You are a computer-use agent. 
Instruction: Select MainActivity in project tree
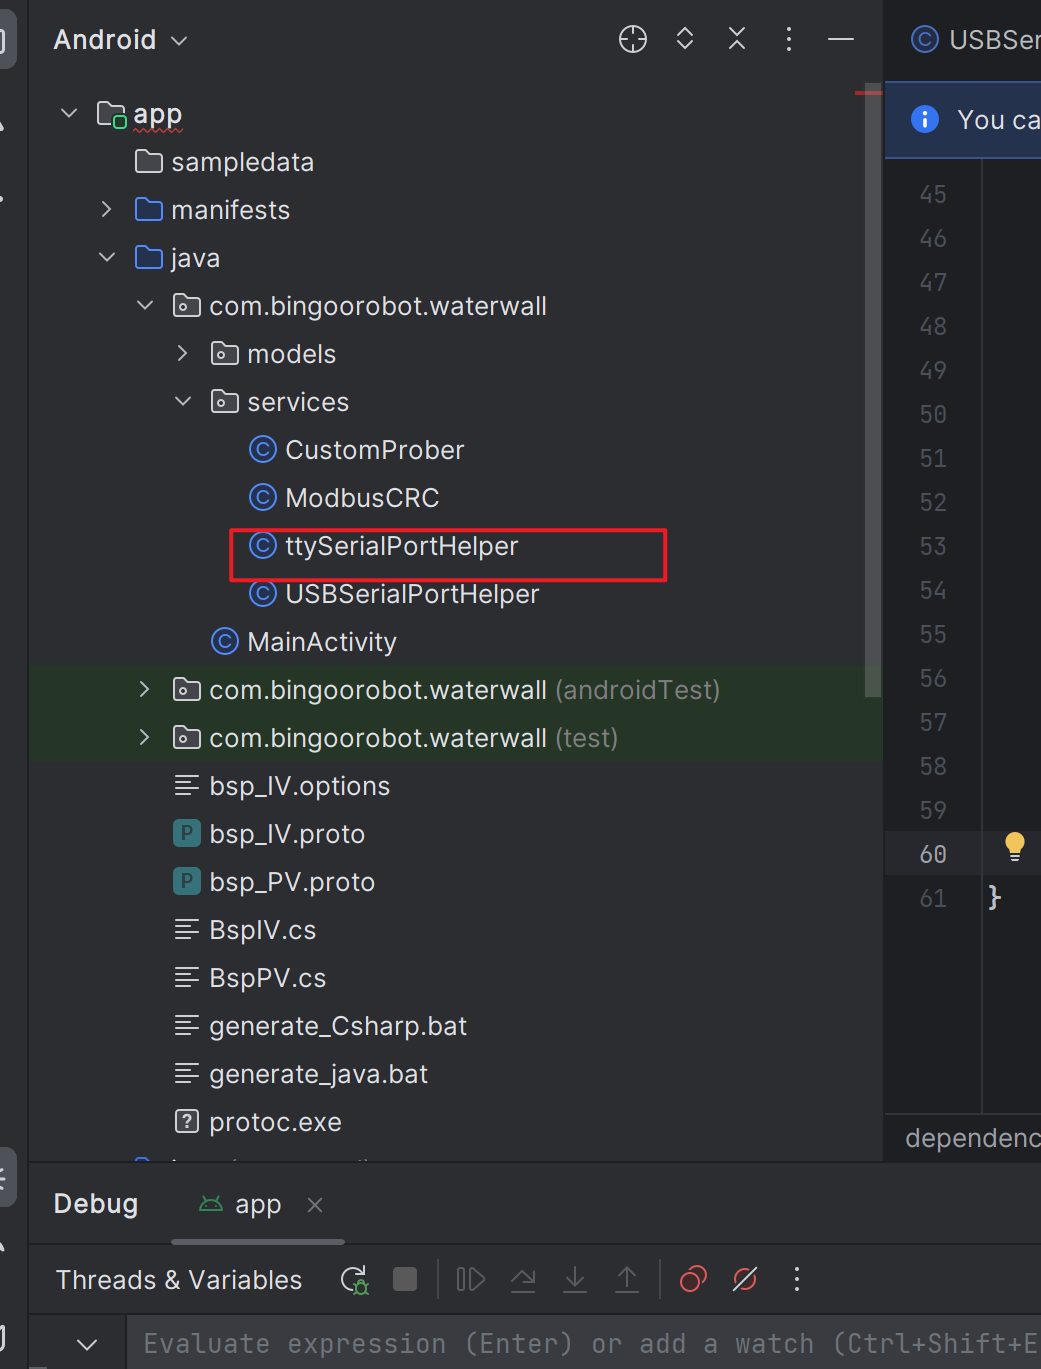point(321,642)
